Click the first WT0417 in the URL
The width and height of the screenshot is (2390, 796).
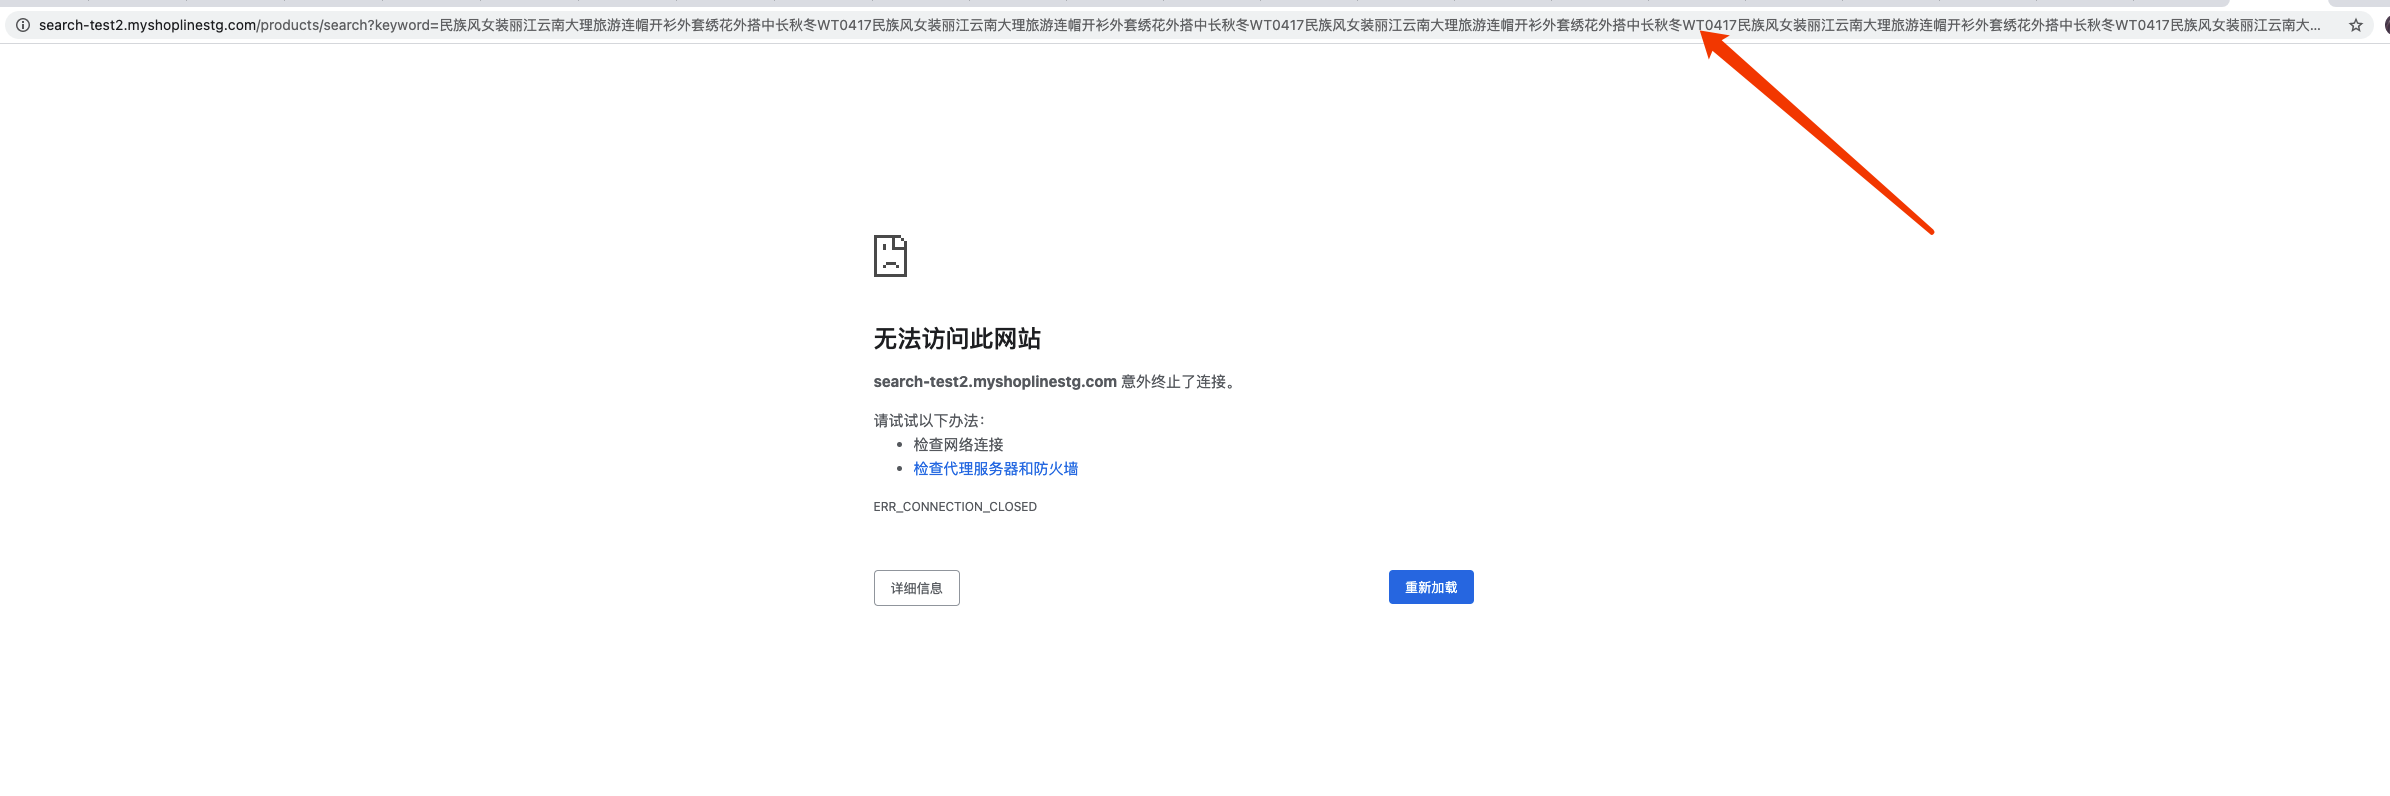(x=844, y=25)
